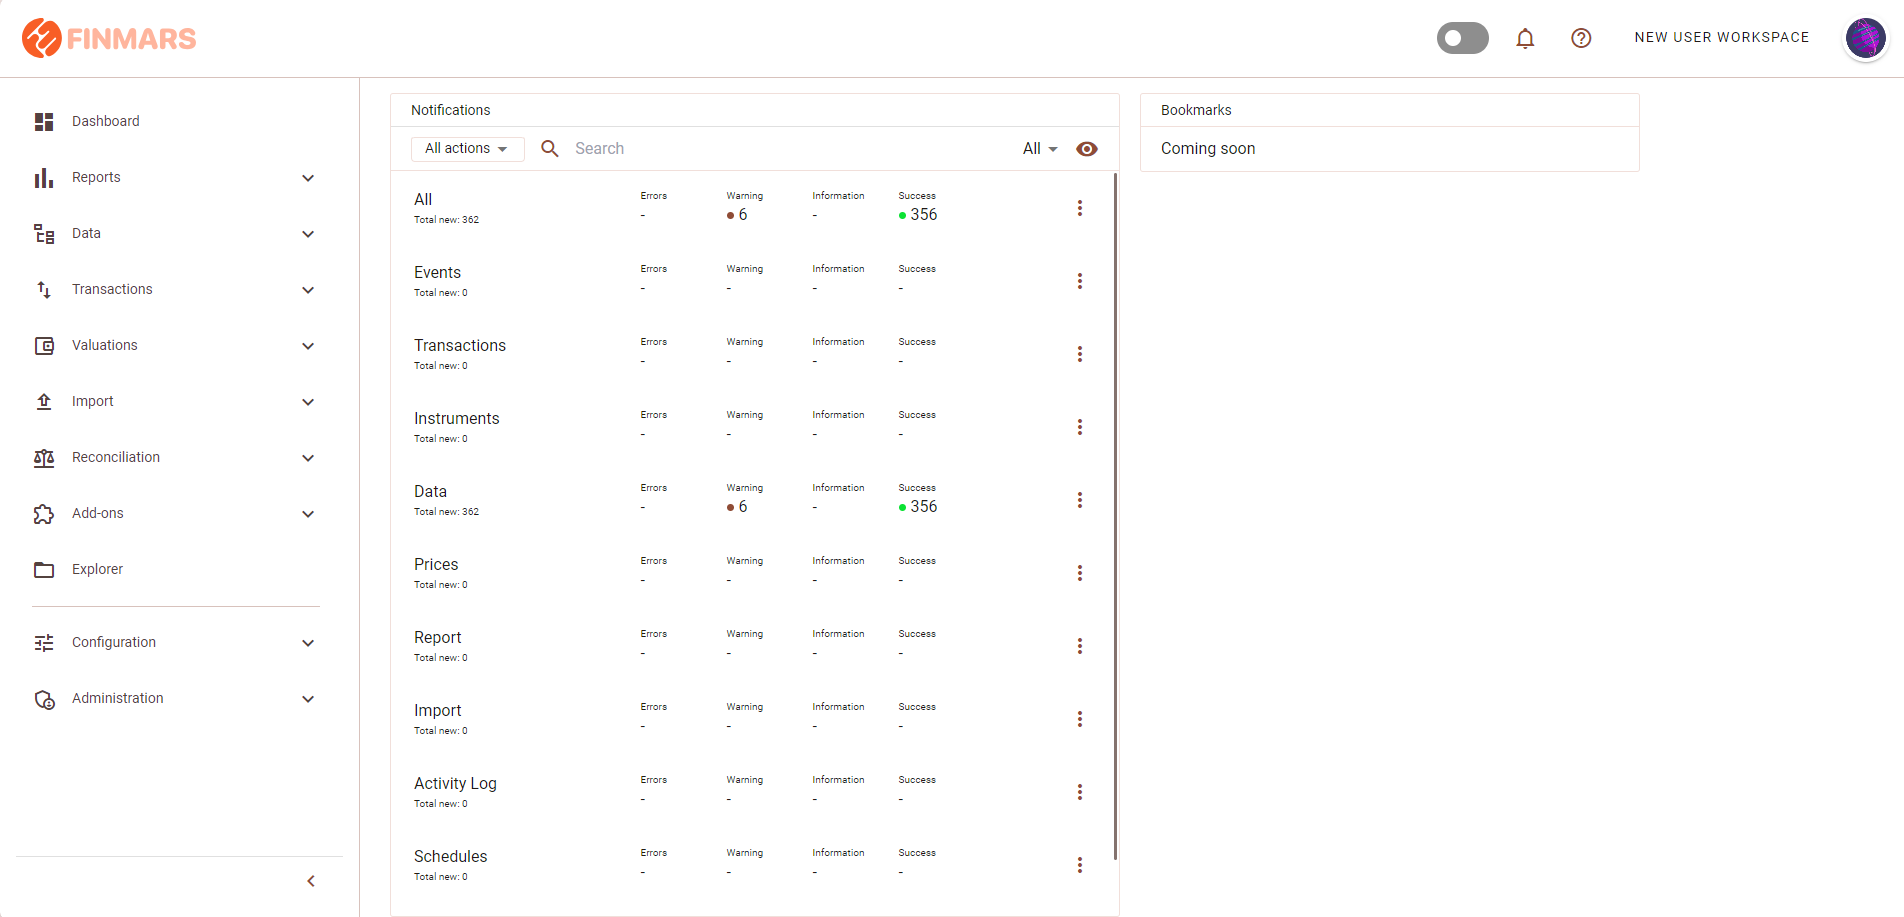Open the three-dot menu for Report row

[x=1080, y=646]
